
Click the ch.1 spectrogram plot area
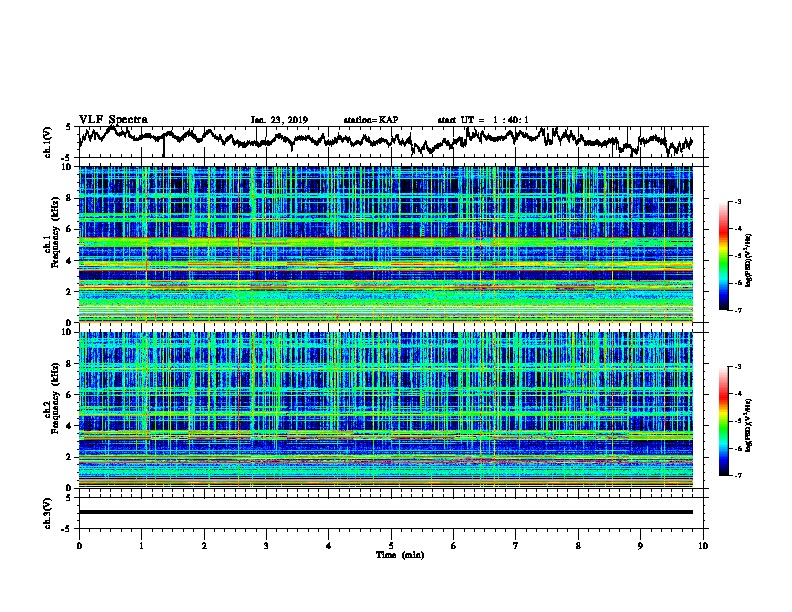point(385,244)
